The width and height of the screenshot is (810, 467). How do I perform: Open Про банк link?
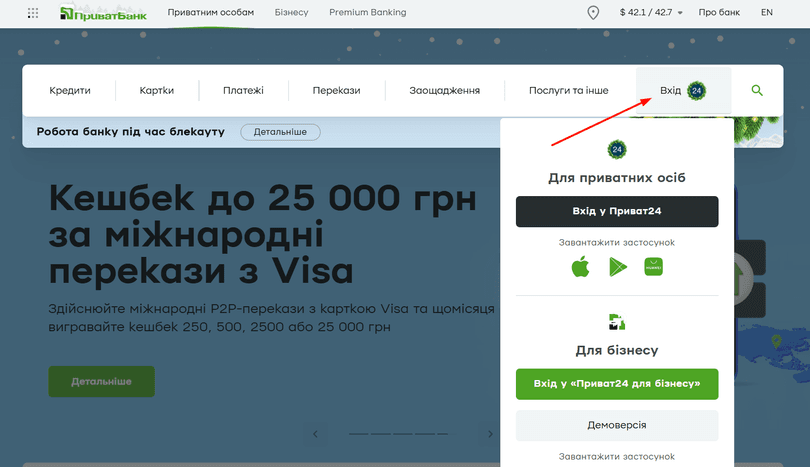tap(719, 12)
